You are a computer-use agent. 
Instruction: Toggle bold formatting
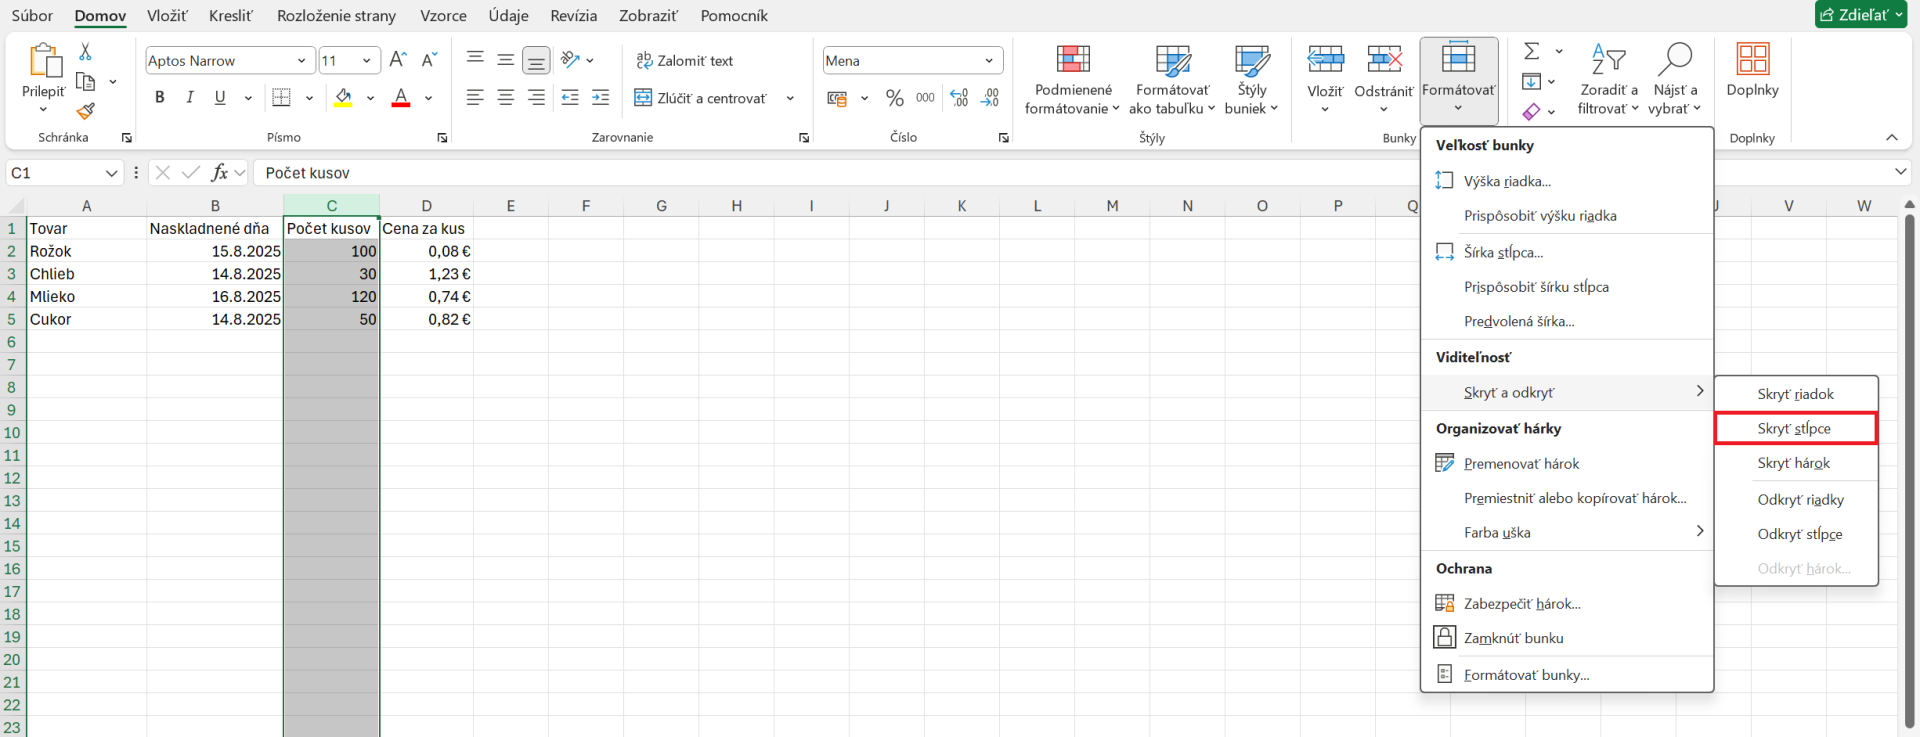coord(159,97)
